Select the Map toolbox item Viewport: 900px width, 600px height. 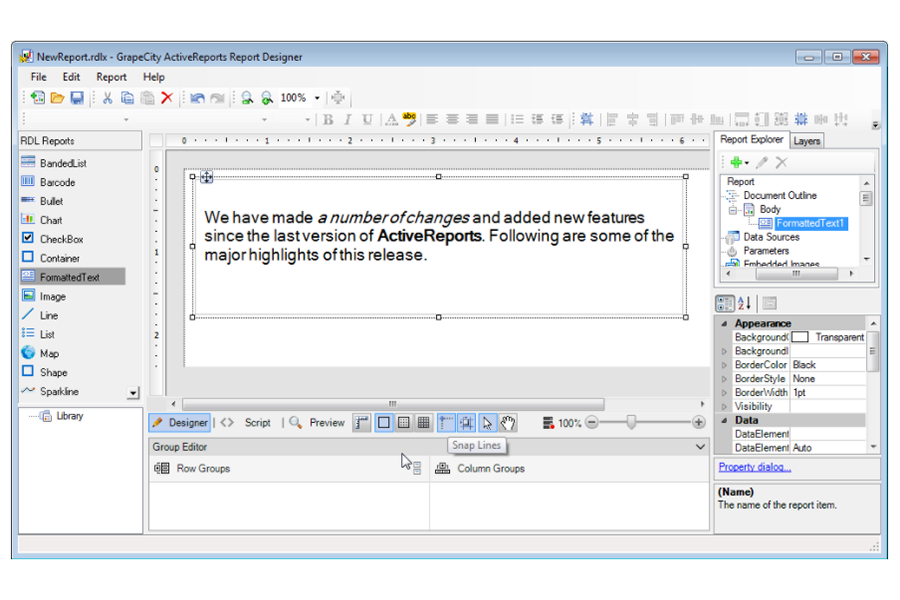point(49,353)
